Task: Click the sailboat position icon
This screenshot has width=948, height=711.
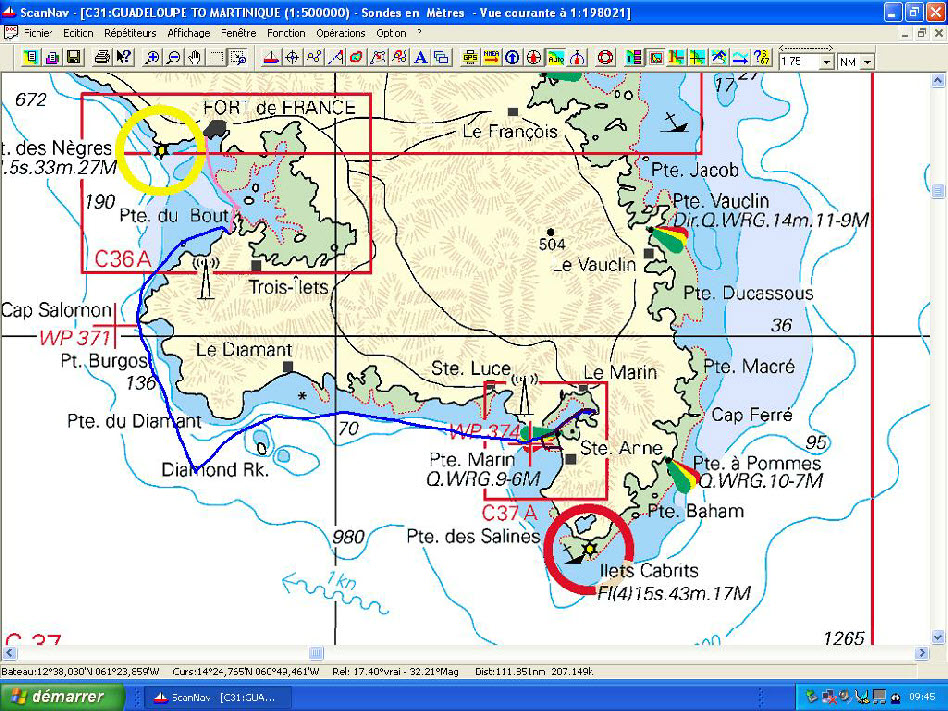Action: coord(270,57)
